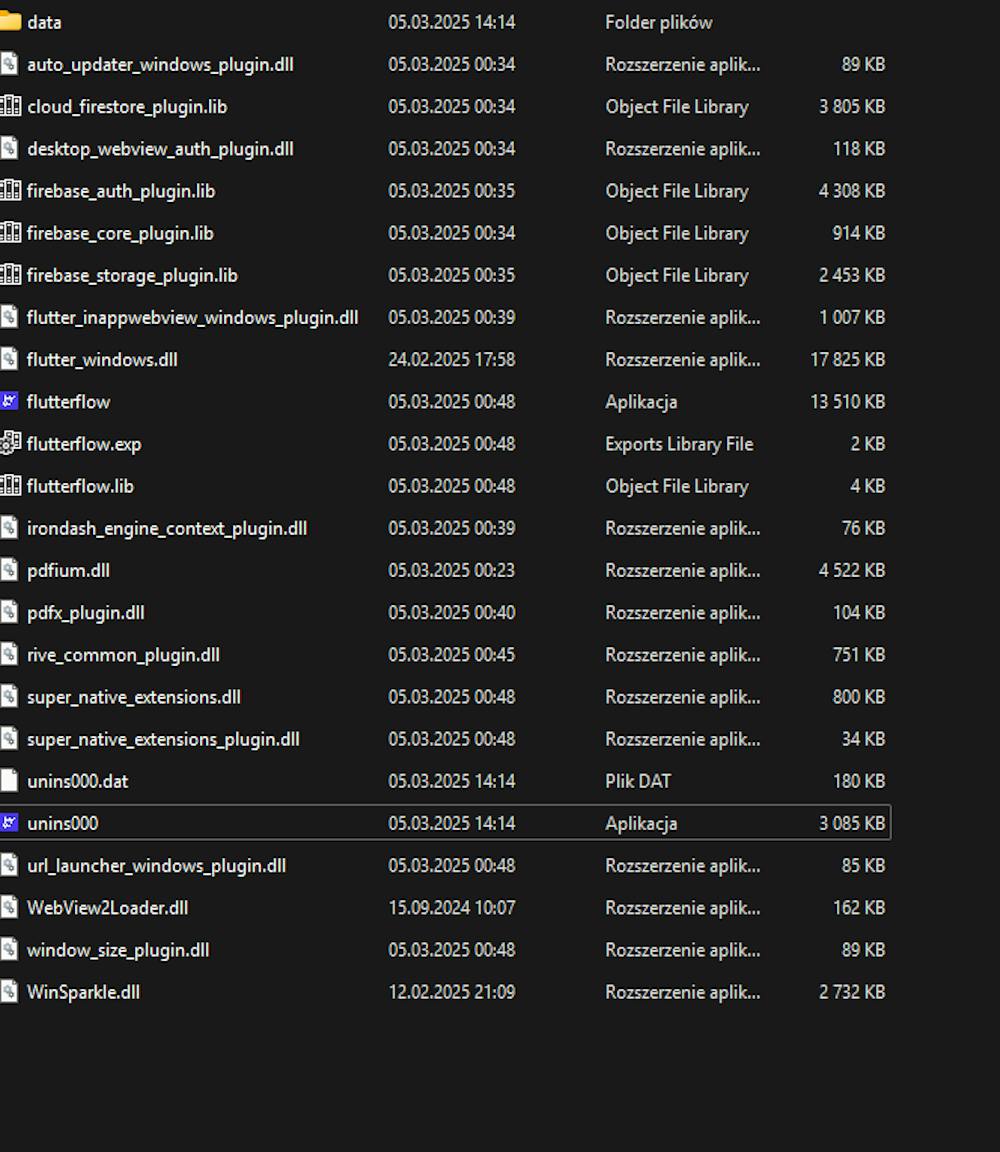
Task: Click the size value 13 510 KB
Action: click(848, 402)
